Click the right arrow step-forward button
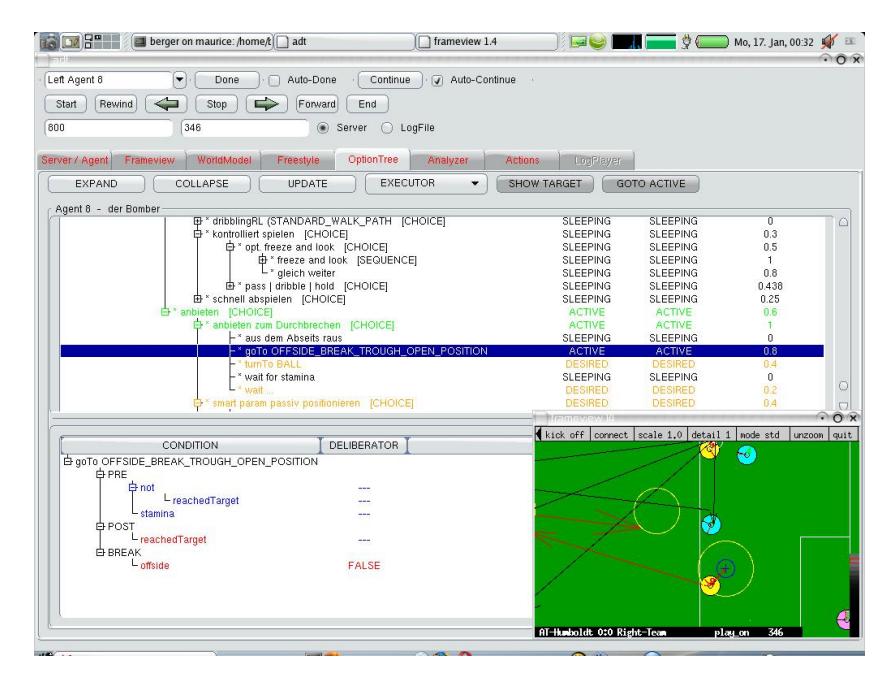 (x=266, y=104)
